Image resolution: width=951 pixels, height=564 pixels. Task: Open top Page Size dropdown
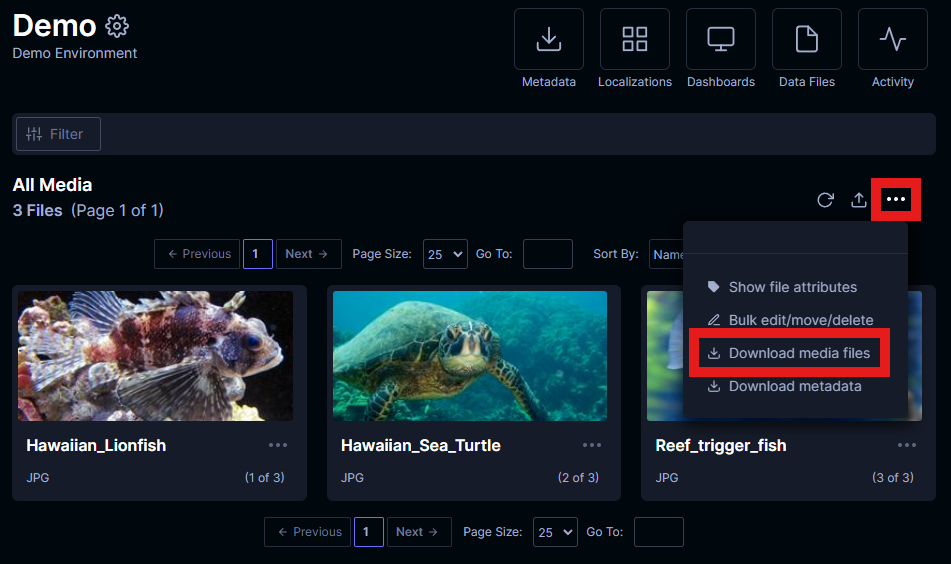coord(445,254)
